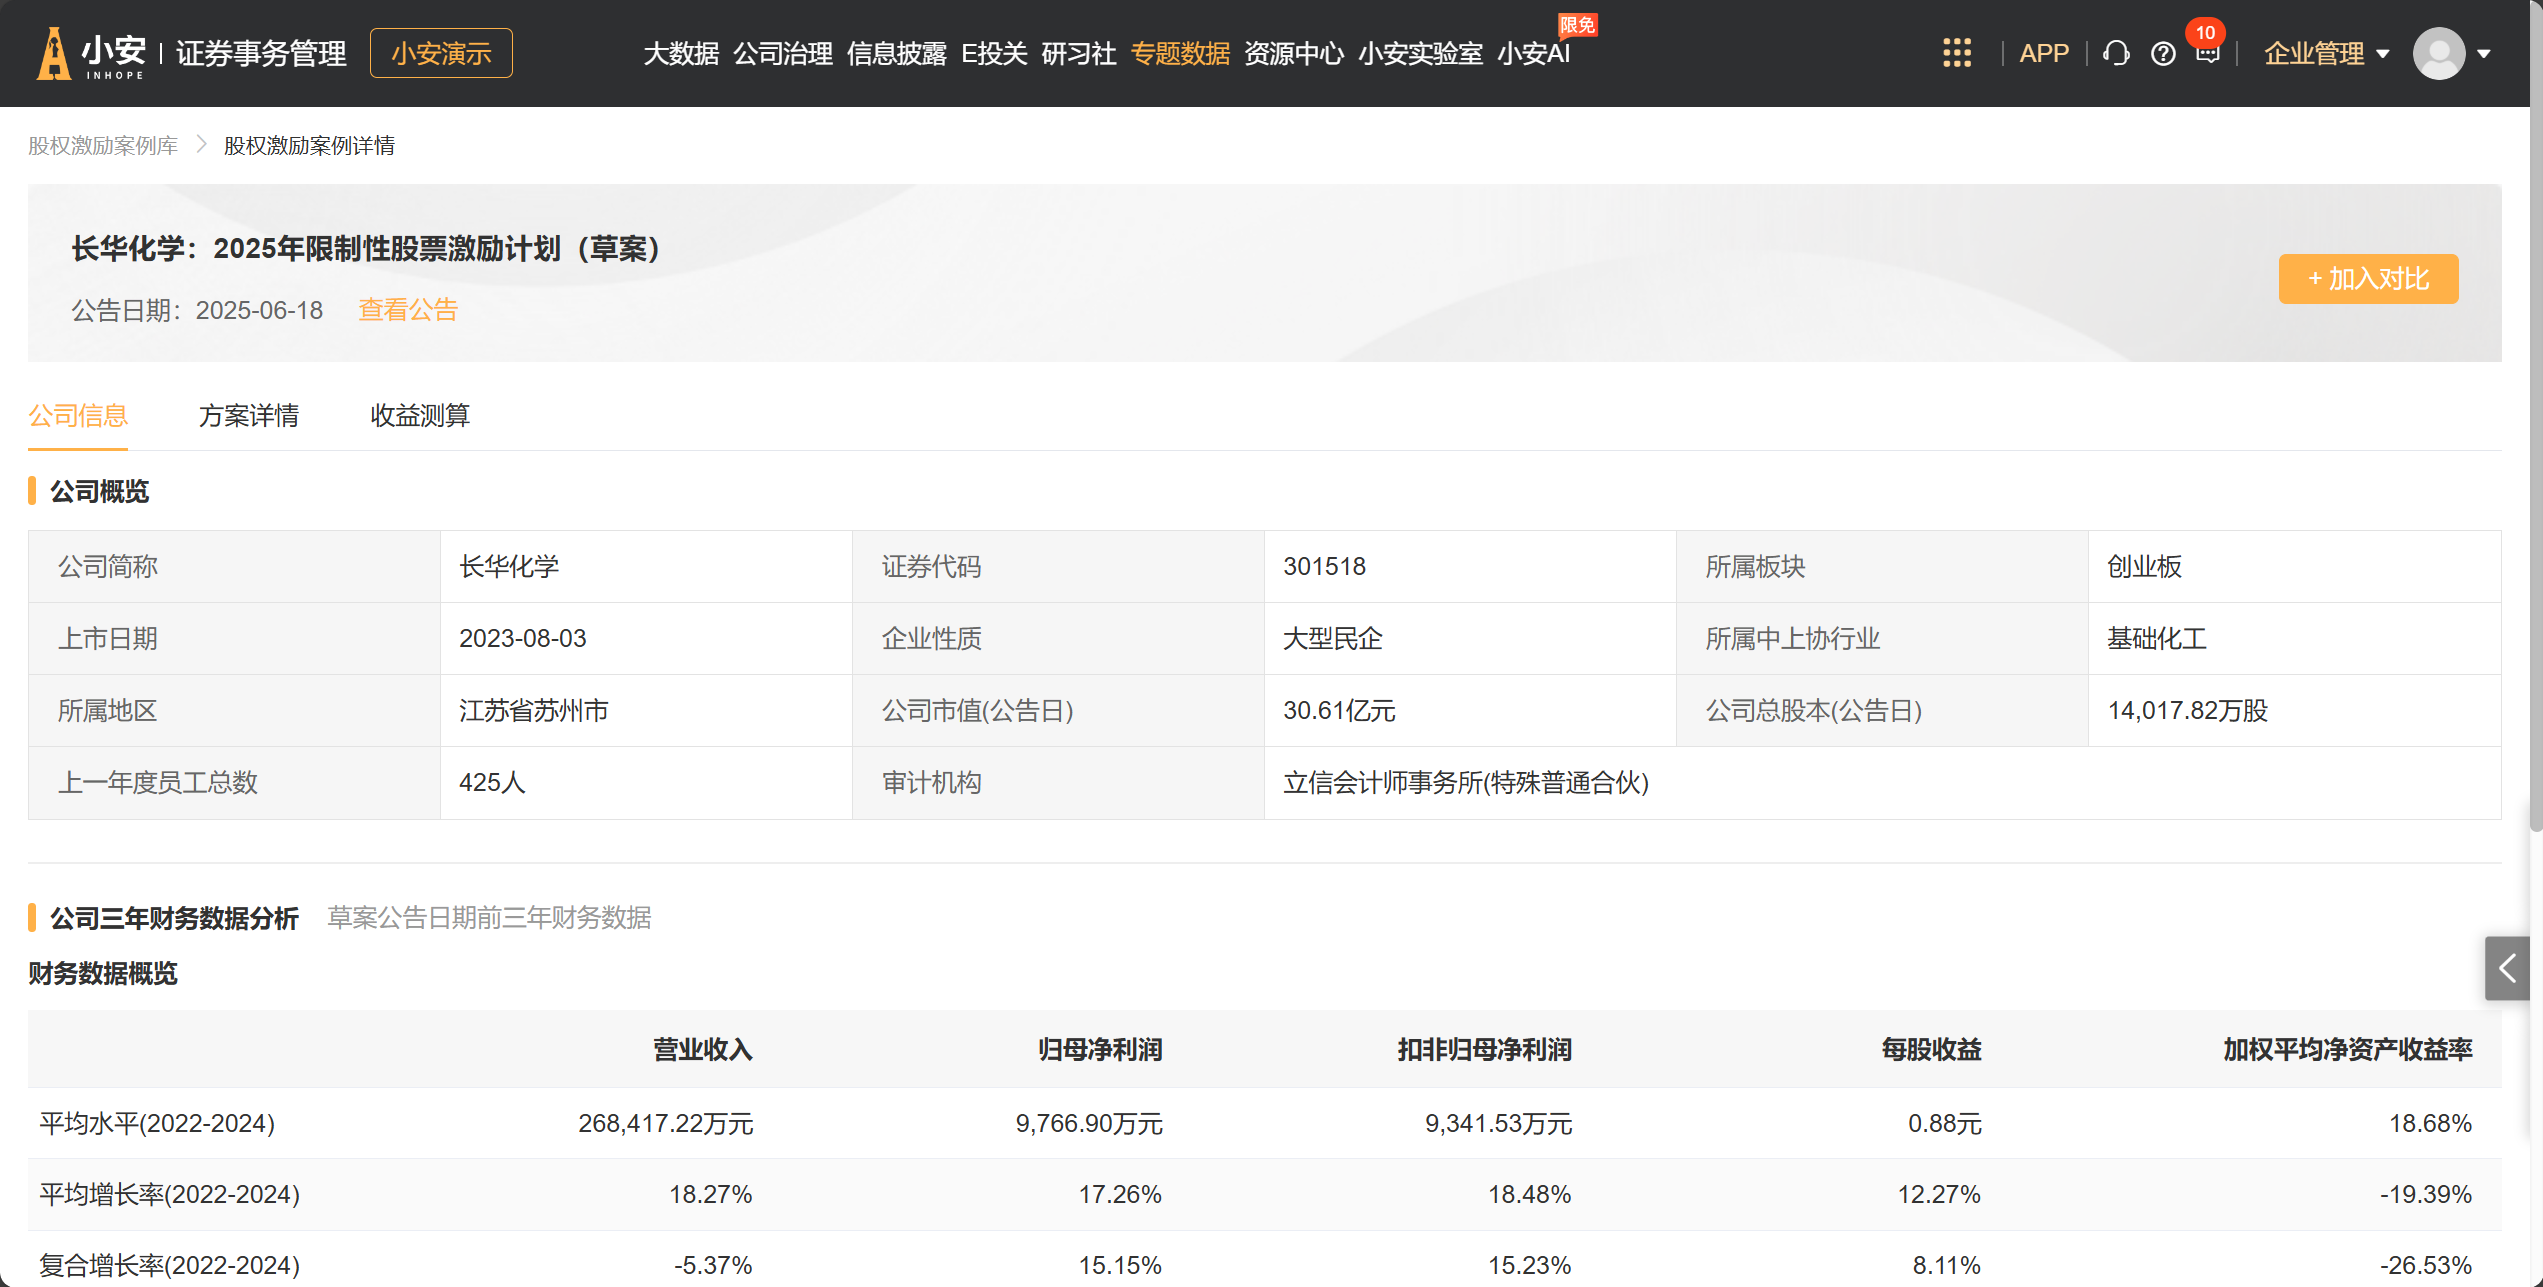Screen dimensions: 2543x1287
Task: Open the 资源中心 menu
Action: click(1294, 53)
